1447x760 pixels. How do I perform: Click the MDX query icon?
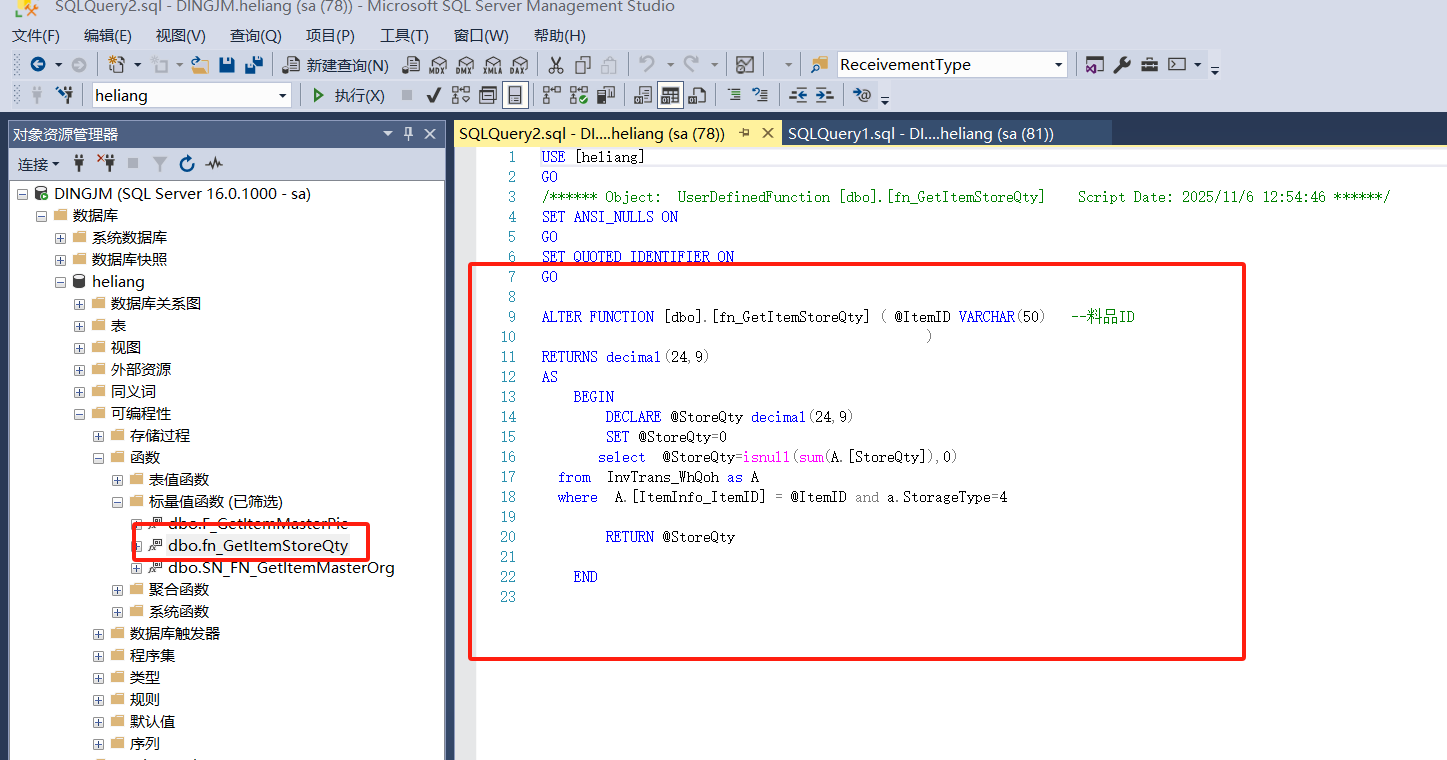(x=437, y=65)
